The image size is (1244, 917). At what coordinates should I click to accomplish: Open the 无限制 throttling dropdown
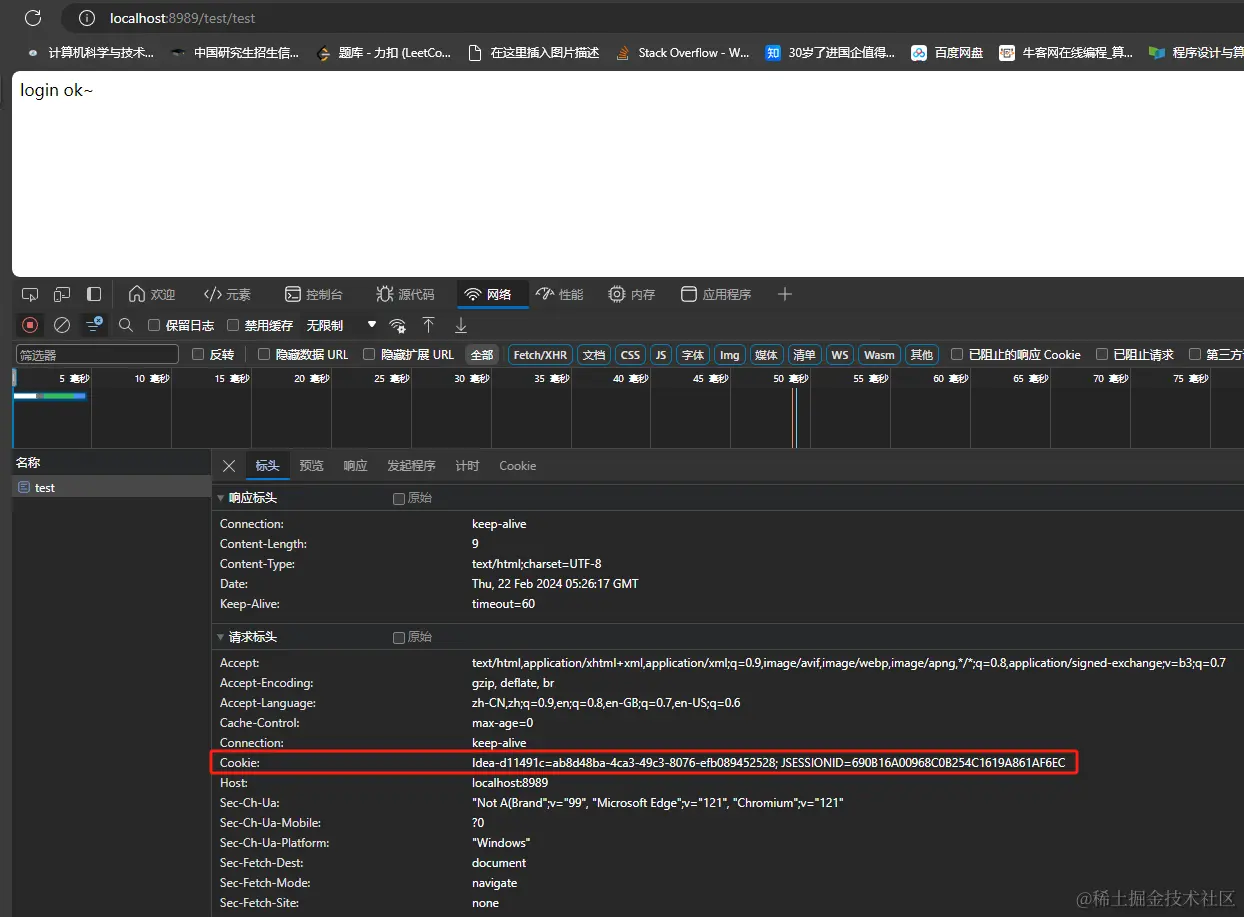[341, 325]
